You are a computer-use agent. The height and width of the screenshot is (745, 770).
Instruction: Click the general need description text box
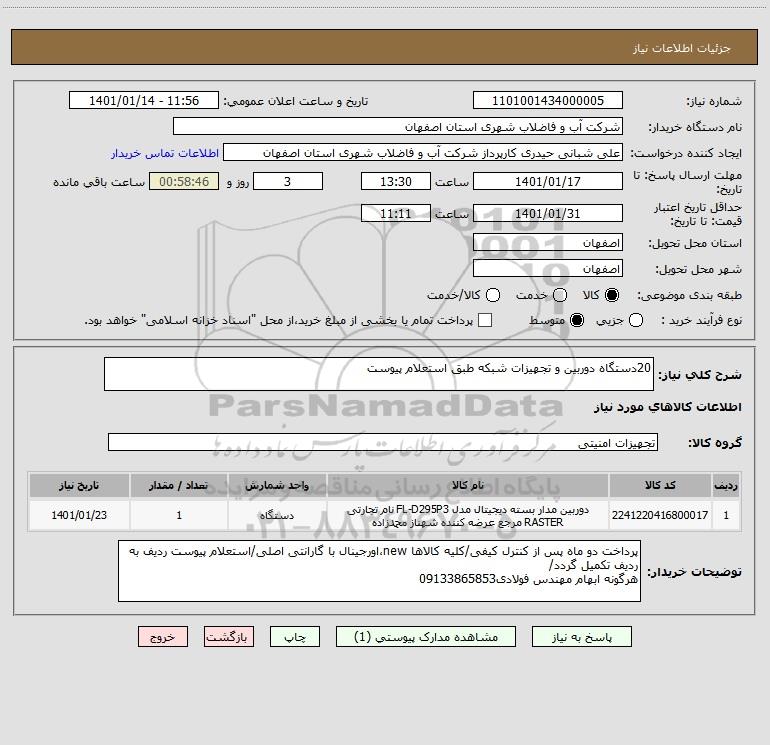[x=379, y=374]
